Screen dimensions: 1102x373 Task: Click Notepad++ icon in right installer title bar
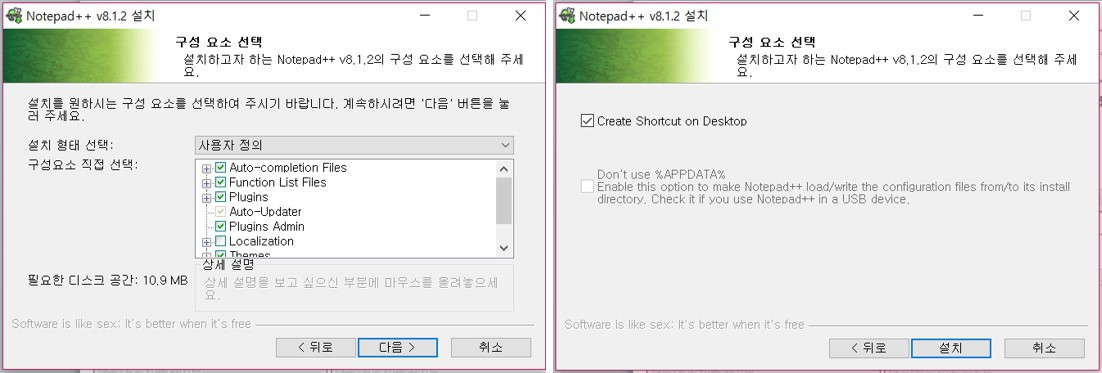tap(566, 16)
